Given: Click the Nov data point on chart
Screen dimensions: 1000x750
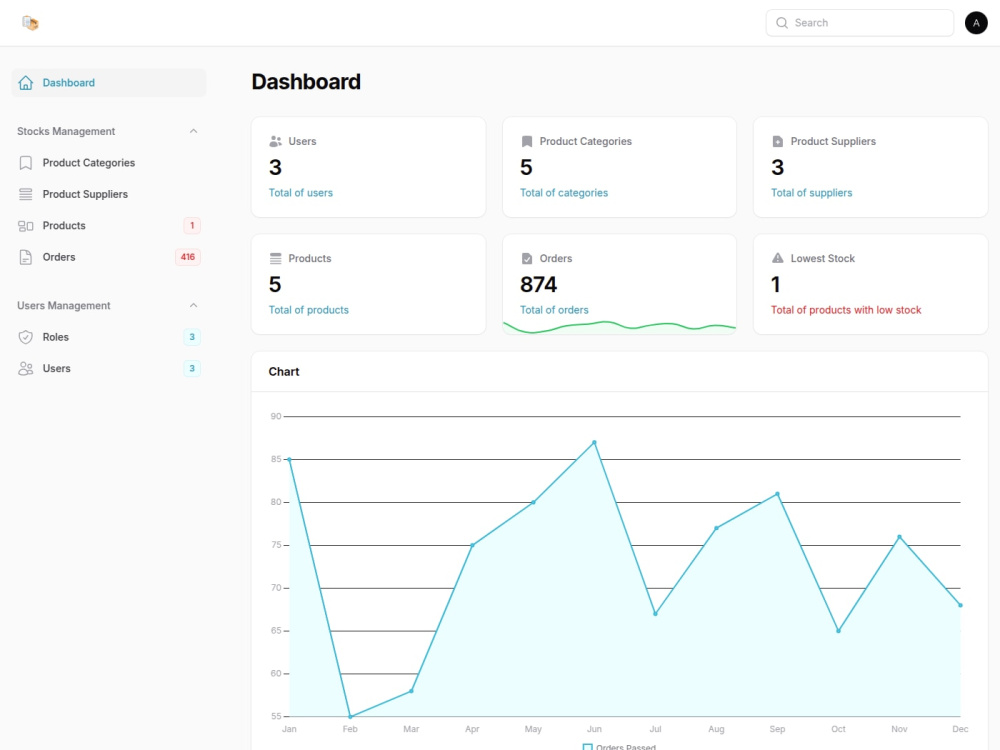Looking at the screenshot, I should click(899, 536).
